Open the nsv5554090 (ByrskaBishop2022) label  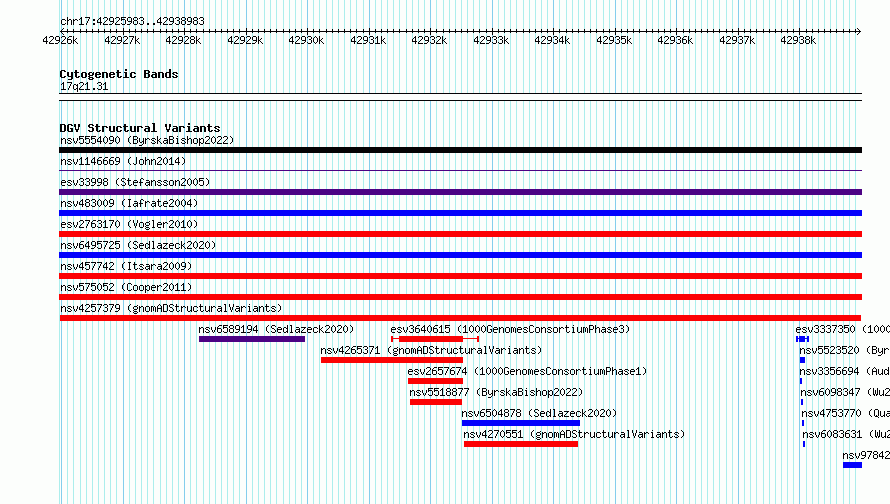point(147,140)
